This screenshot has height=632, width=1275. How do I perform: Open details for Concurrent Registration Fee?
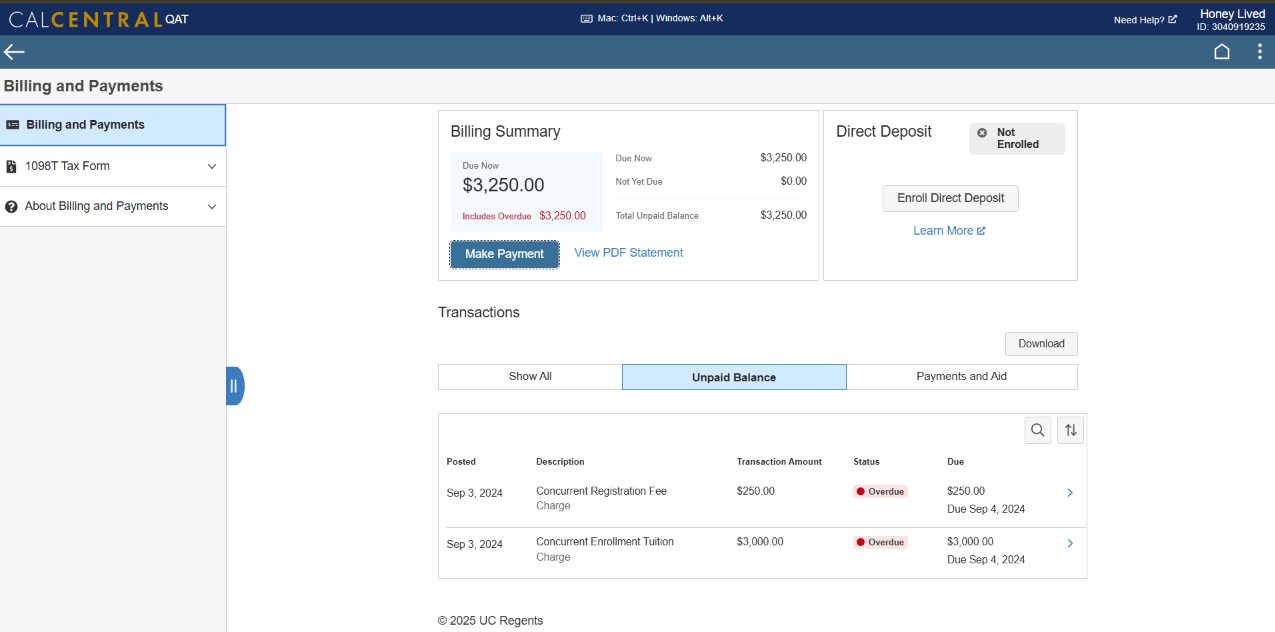coord(1069,492)
